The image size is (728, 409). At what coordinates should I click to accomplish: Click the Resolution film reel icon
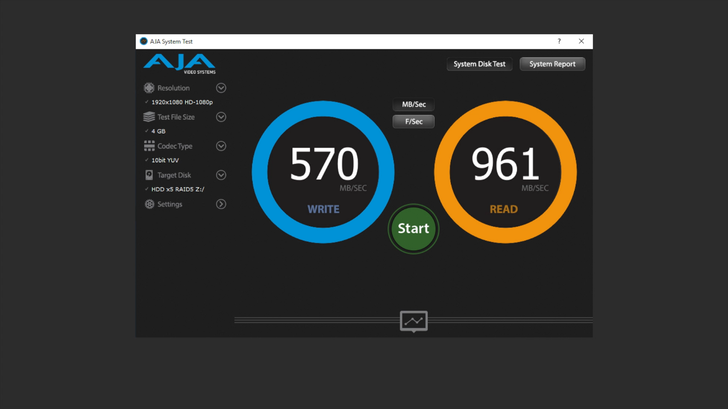coord(149,88)
